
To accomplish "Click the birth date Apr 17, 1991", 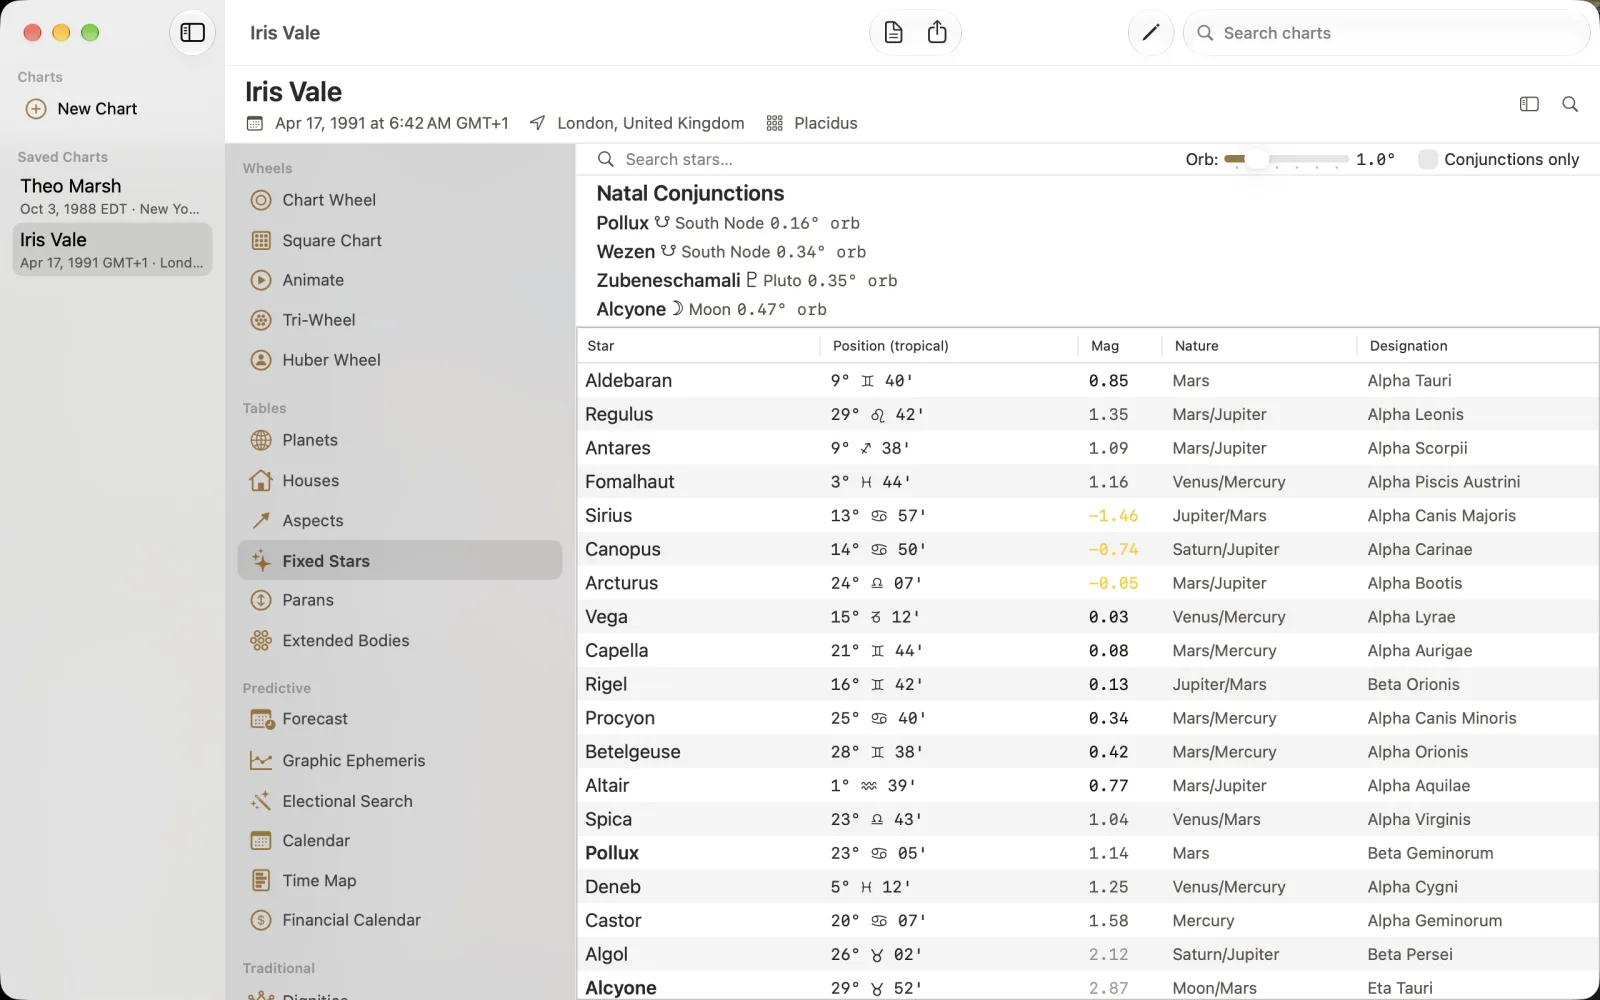I will point(391,123).
